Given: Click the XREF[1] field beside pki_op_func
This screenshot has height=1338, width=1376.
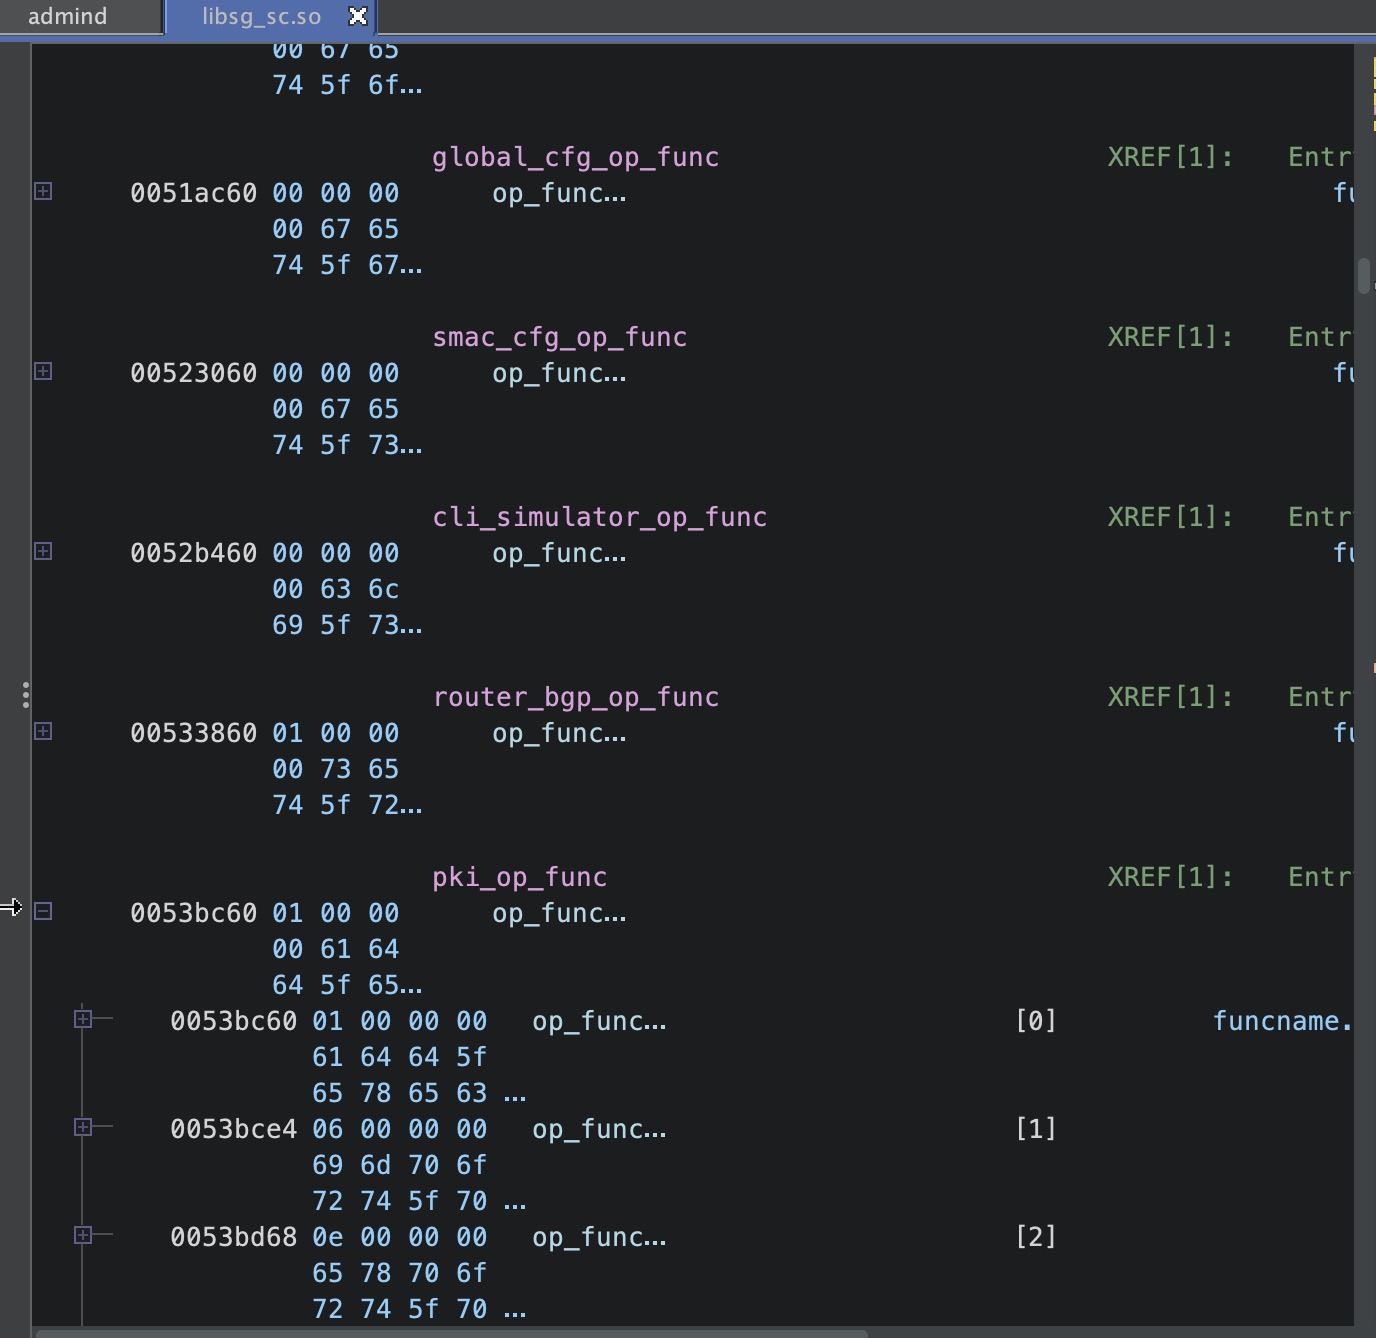Looking at the screenshot, I should 1169,877.
